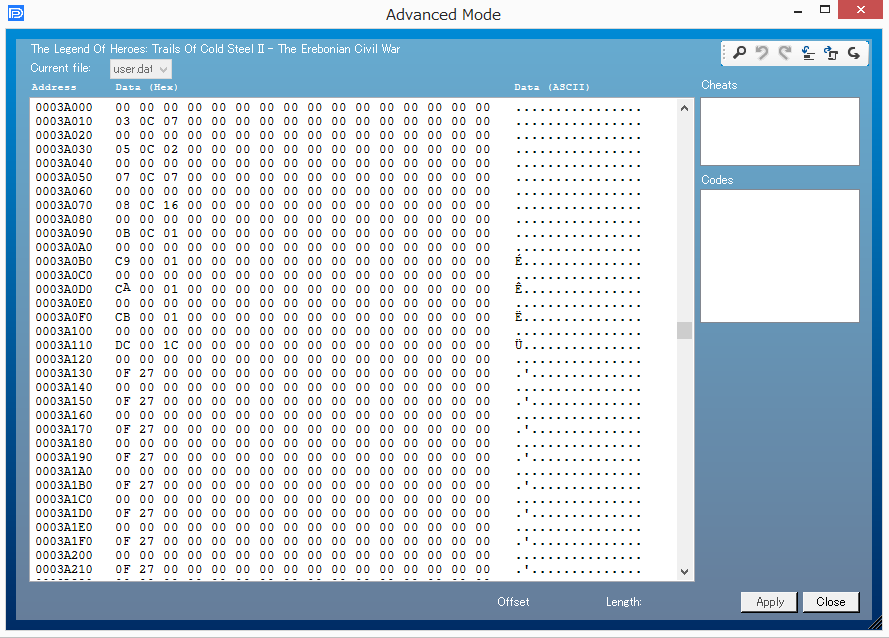
Task: Click the Offset label
Action: (x=513, y=602)
